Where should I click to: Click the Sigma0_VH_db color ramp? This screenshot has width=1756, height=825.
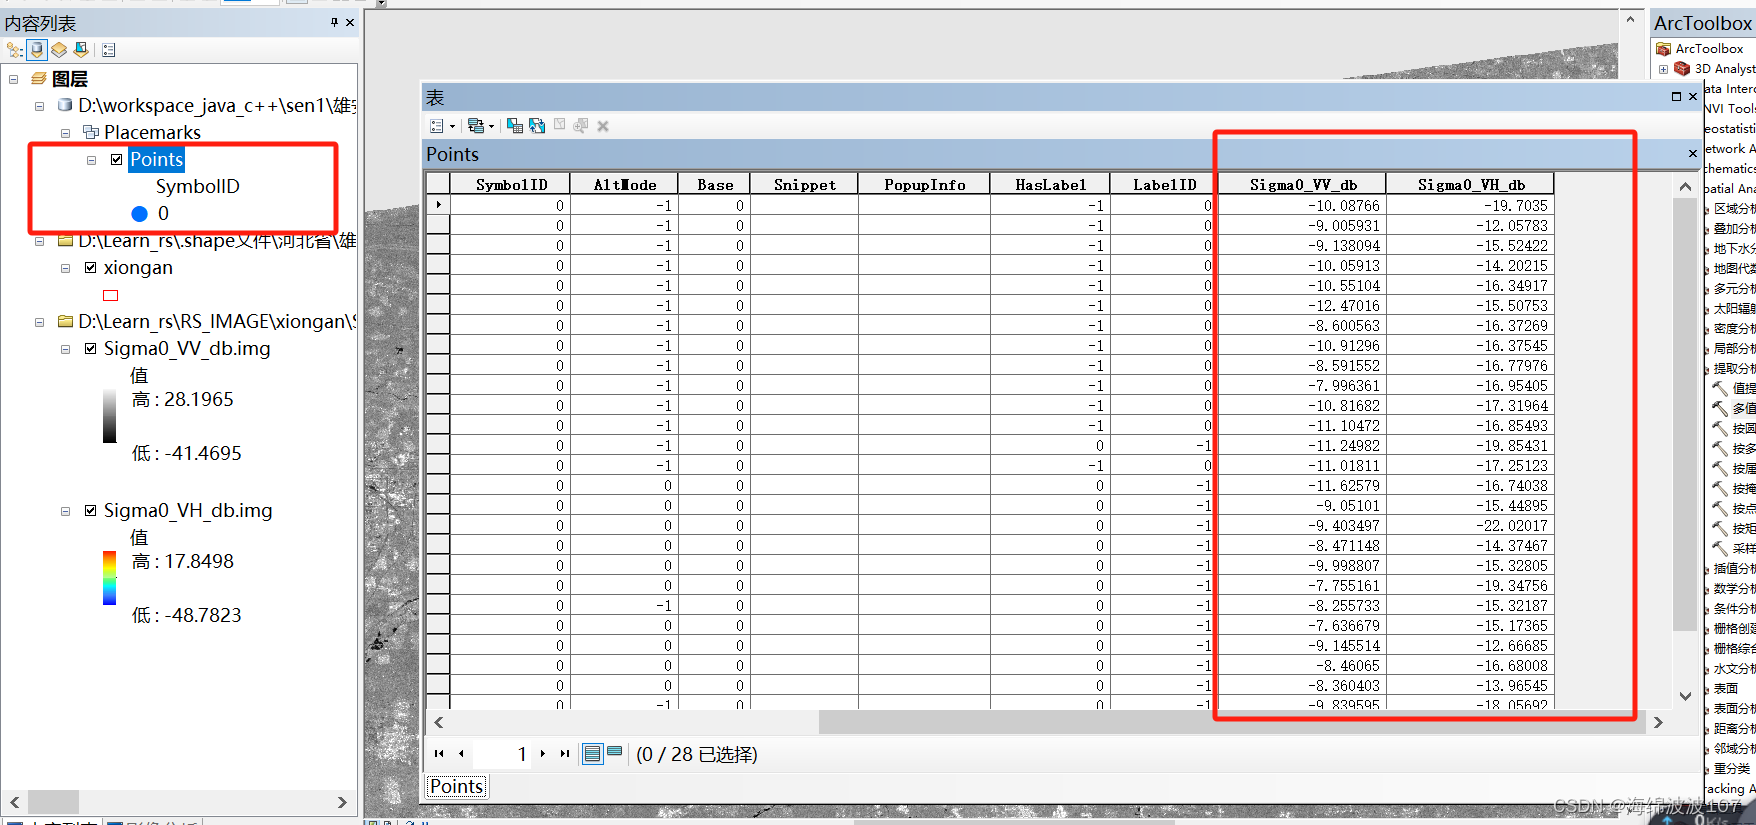pyautogui.click(x=109, y=578)
